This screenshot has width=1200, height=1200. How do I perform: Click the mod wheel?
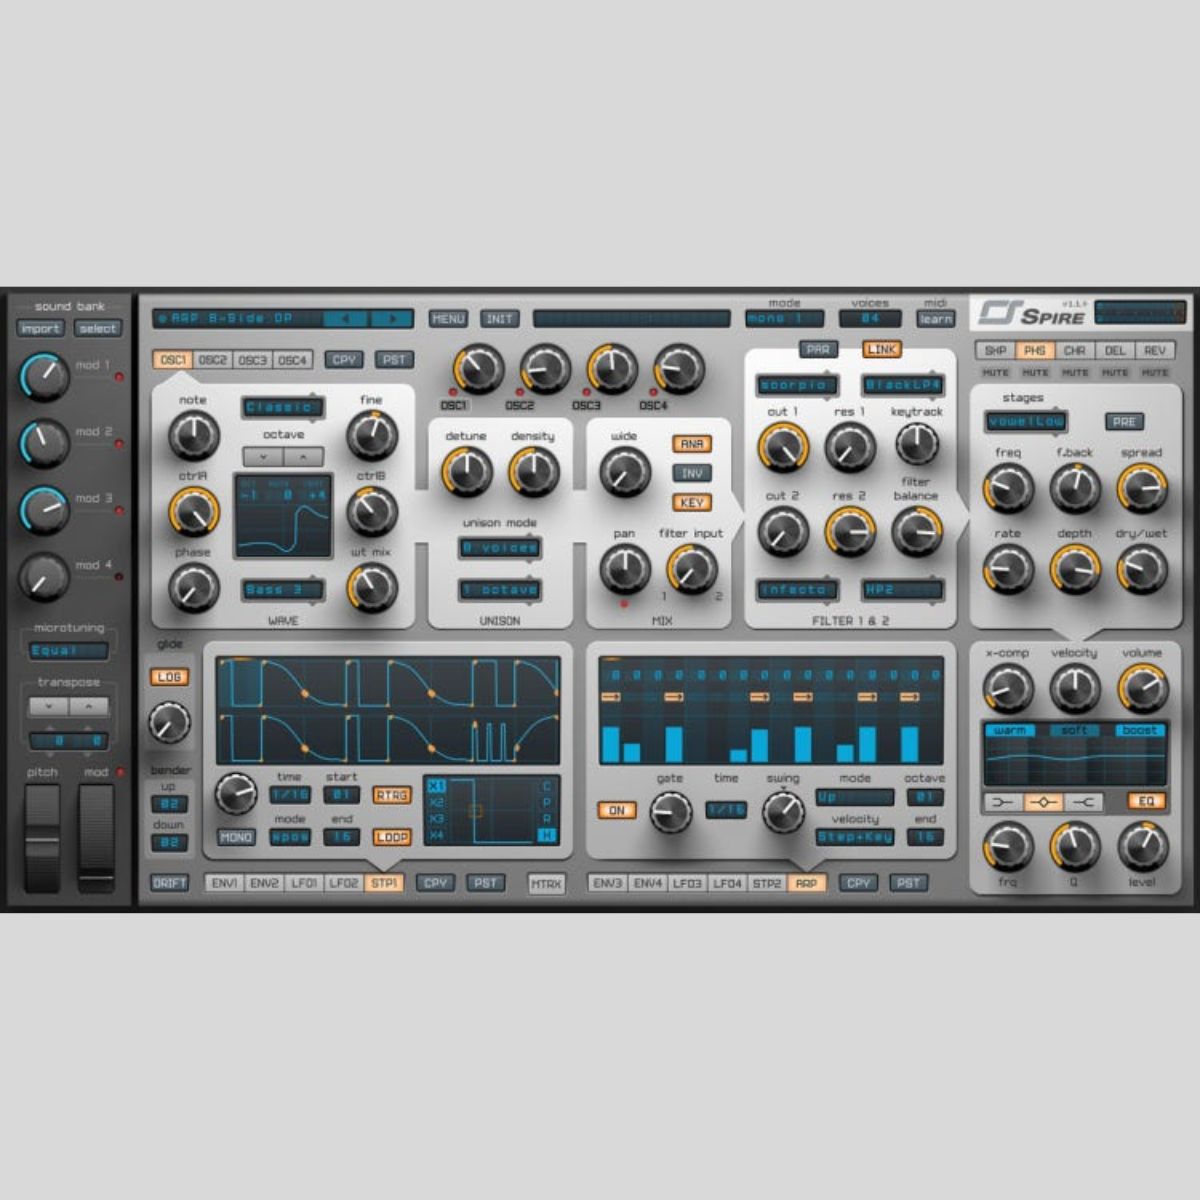point(97,838)
